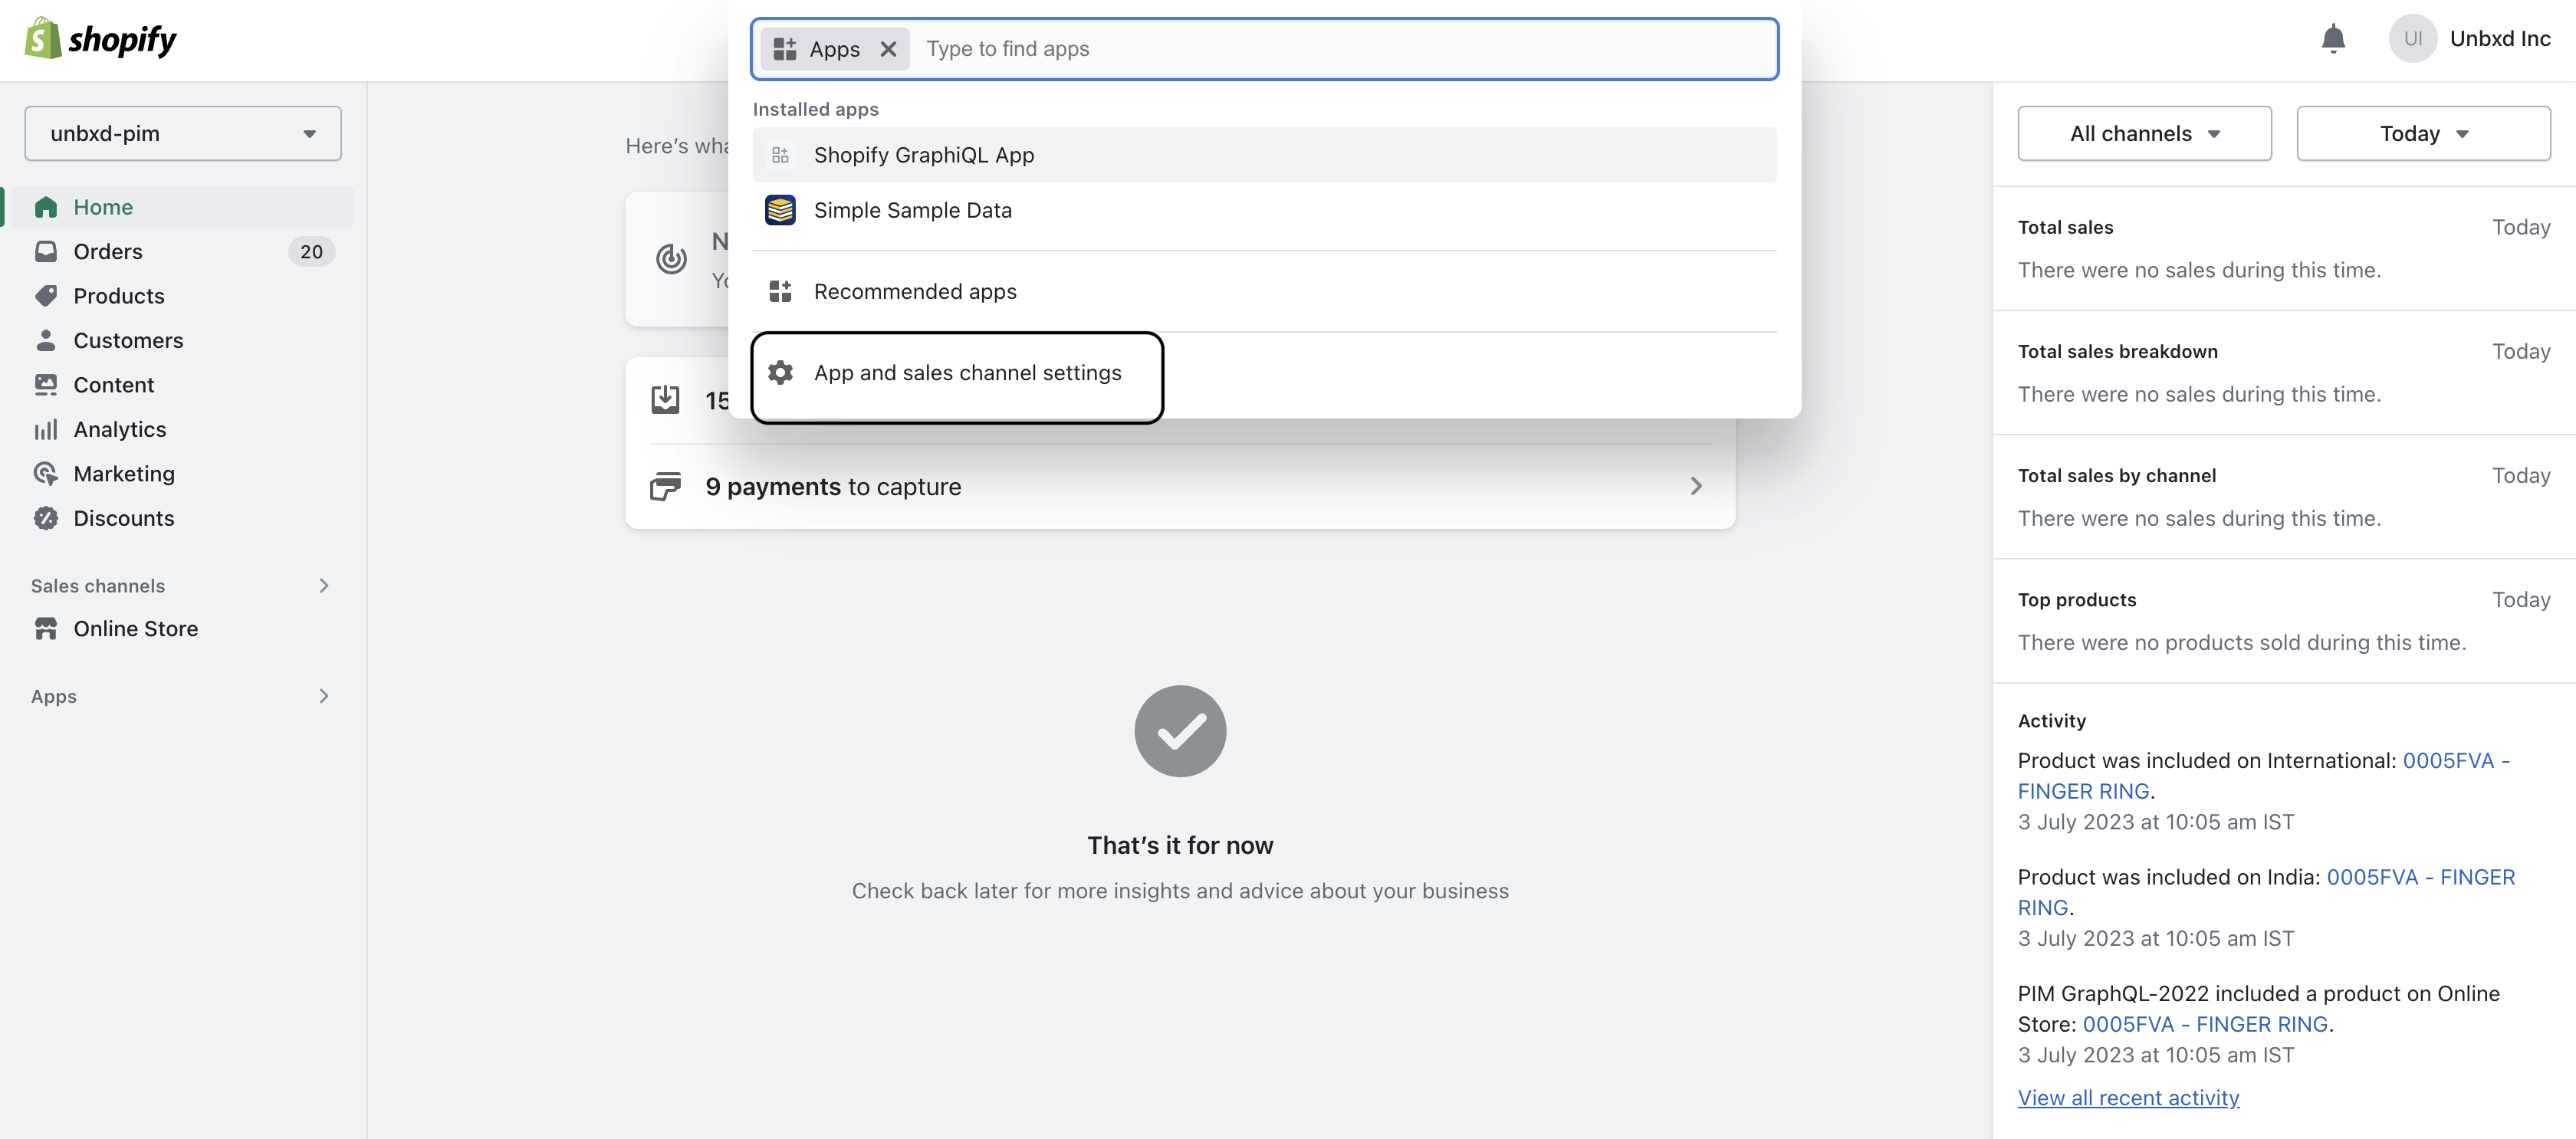Click the Shopify logo
Screen dimensions: 2576x1139
(x=100, y=39)
